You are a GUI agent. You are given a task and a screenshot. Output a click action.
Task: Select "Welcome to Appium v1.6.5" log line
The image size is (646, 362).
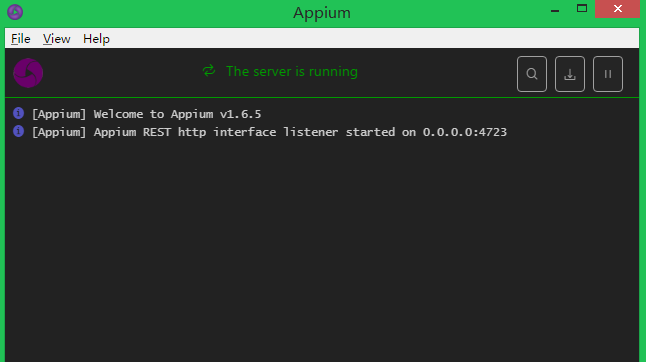(x=146, y=114)
